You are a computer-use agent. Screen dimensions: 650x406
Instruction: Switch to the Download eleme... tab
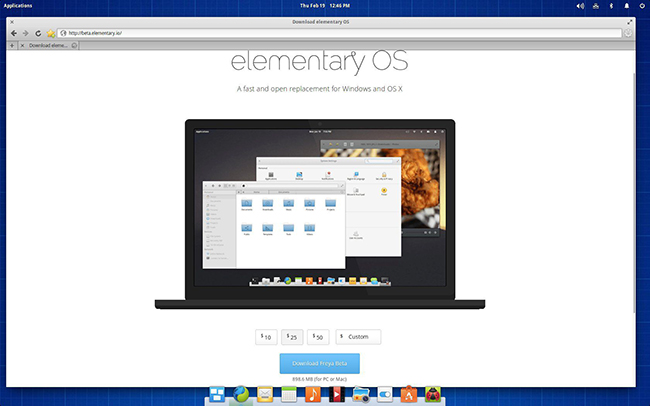click(x=48, y=45)
